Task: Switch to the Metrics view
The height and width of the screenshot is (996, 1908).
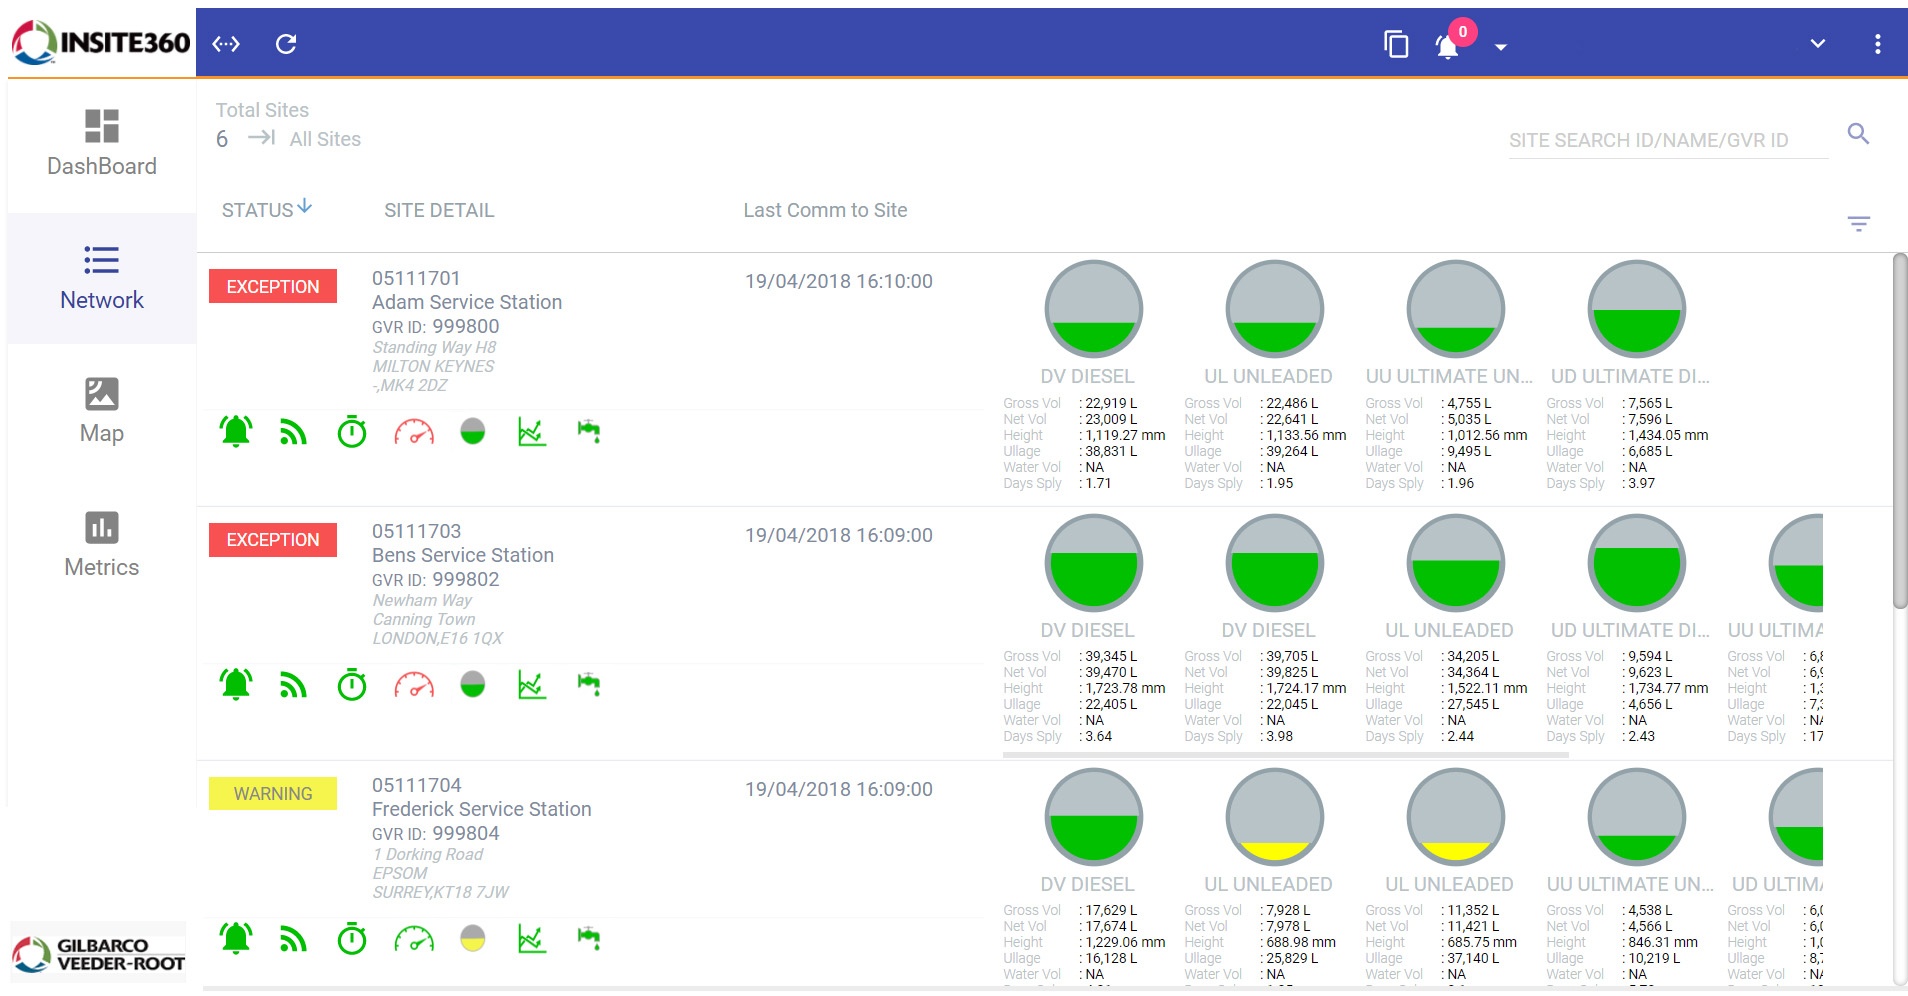Action: click(102, 545)
